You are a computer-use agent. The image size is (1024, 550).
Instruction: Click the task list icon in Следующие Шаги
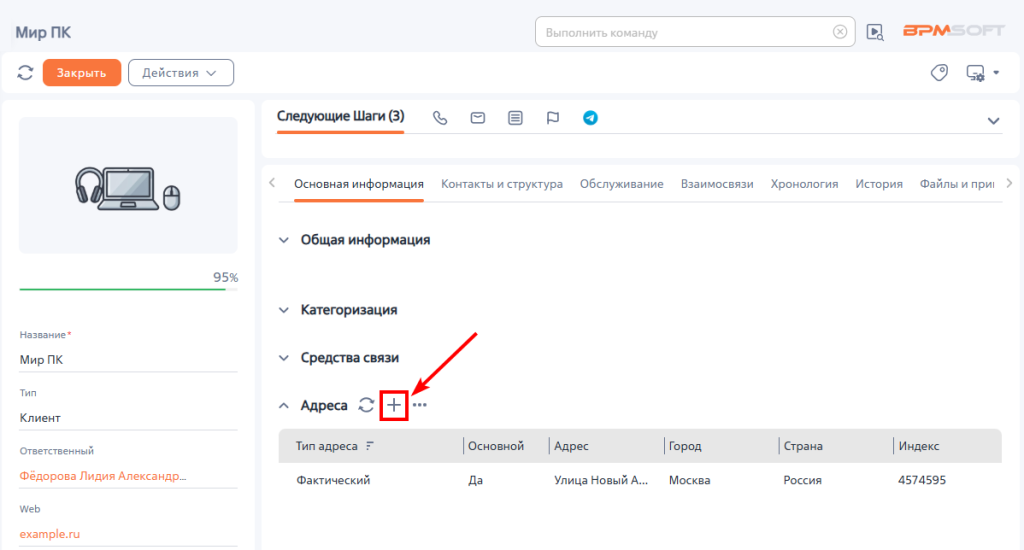click(515, 118)
